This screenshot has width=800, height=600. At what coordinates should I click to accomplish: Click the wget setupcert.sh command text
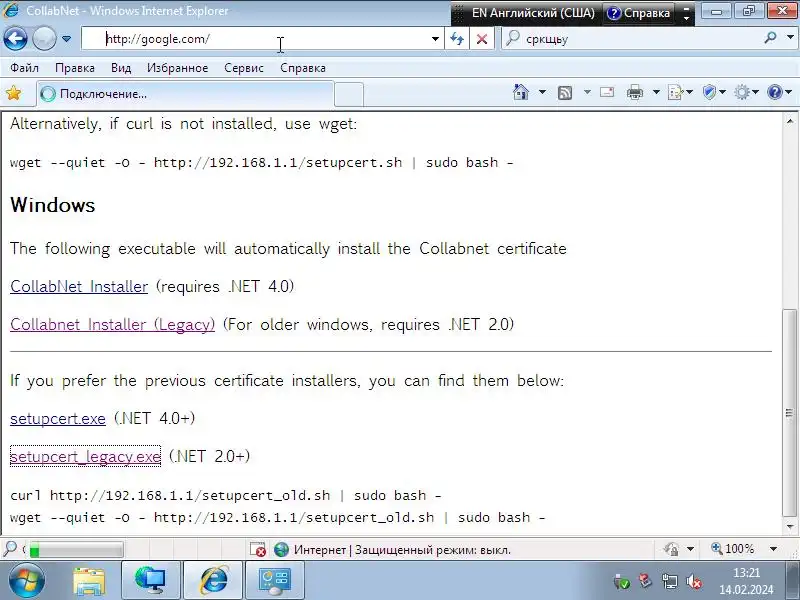coord(261,163)
